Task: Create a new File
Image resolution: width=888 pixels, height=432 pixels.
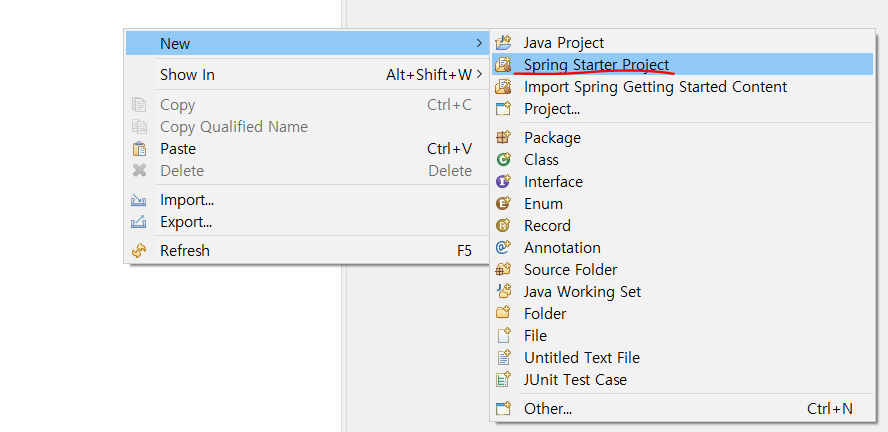Action: (x=682, y=335)
